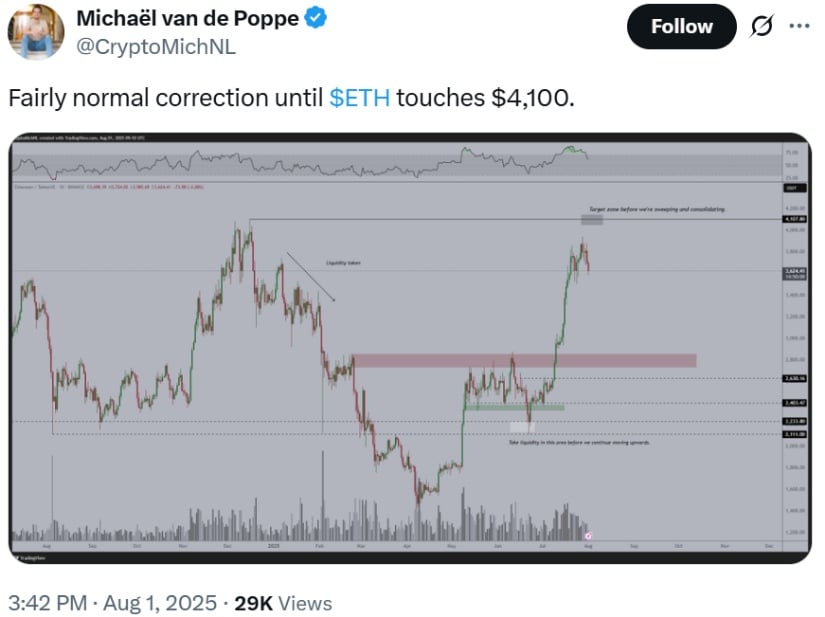Click the Michaël van de Poppe display name
825x617 pixels.
tap(188, 18)
